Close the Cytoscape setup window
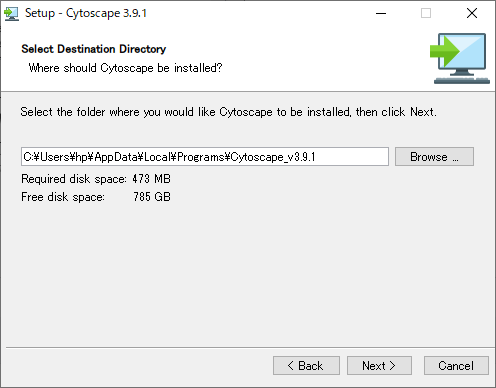Image resolution: width=496 pixels, height=388 pixels. [472, 13]
